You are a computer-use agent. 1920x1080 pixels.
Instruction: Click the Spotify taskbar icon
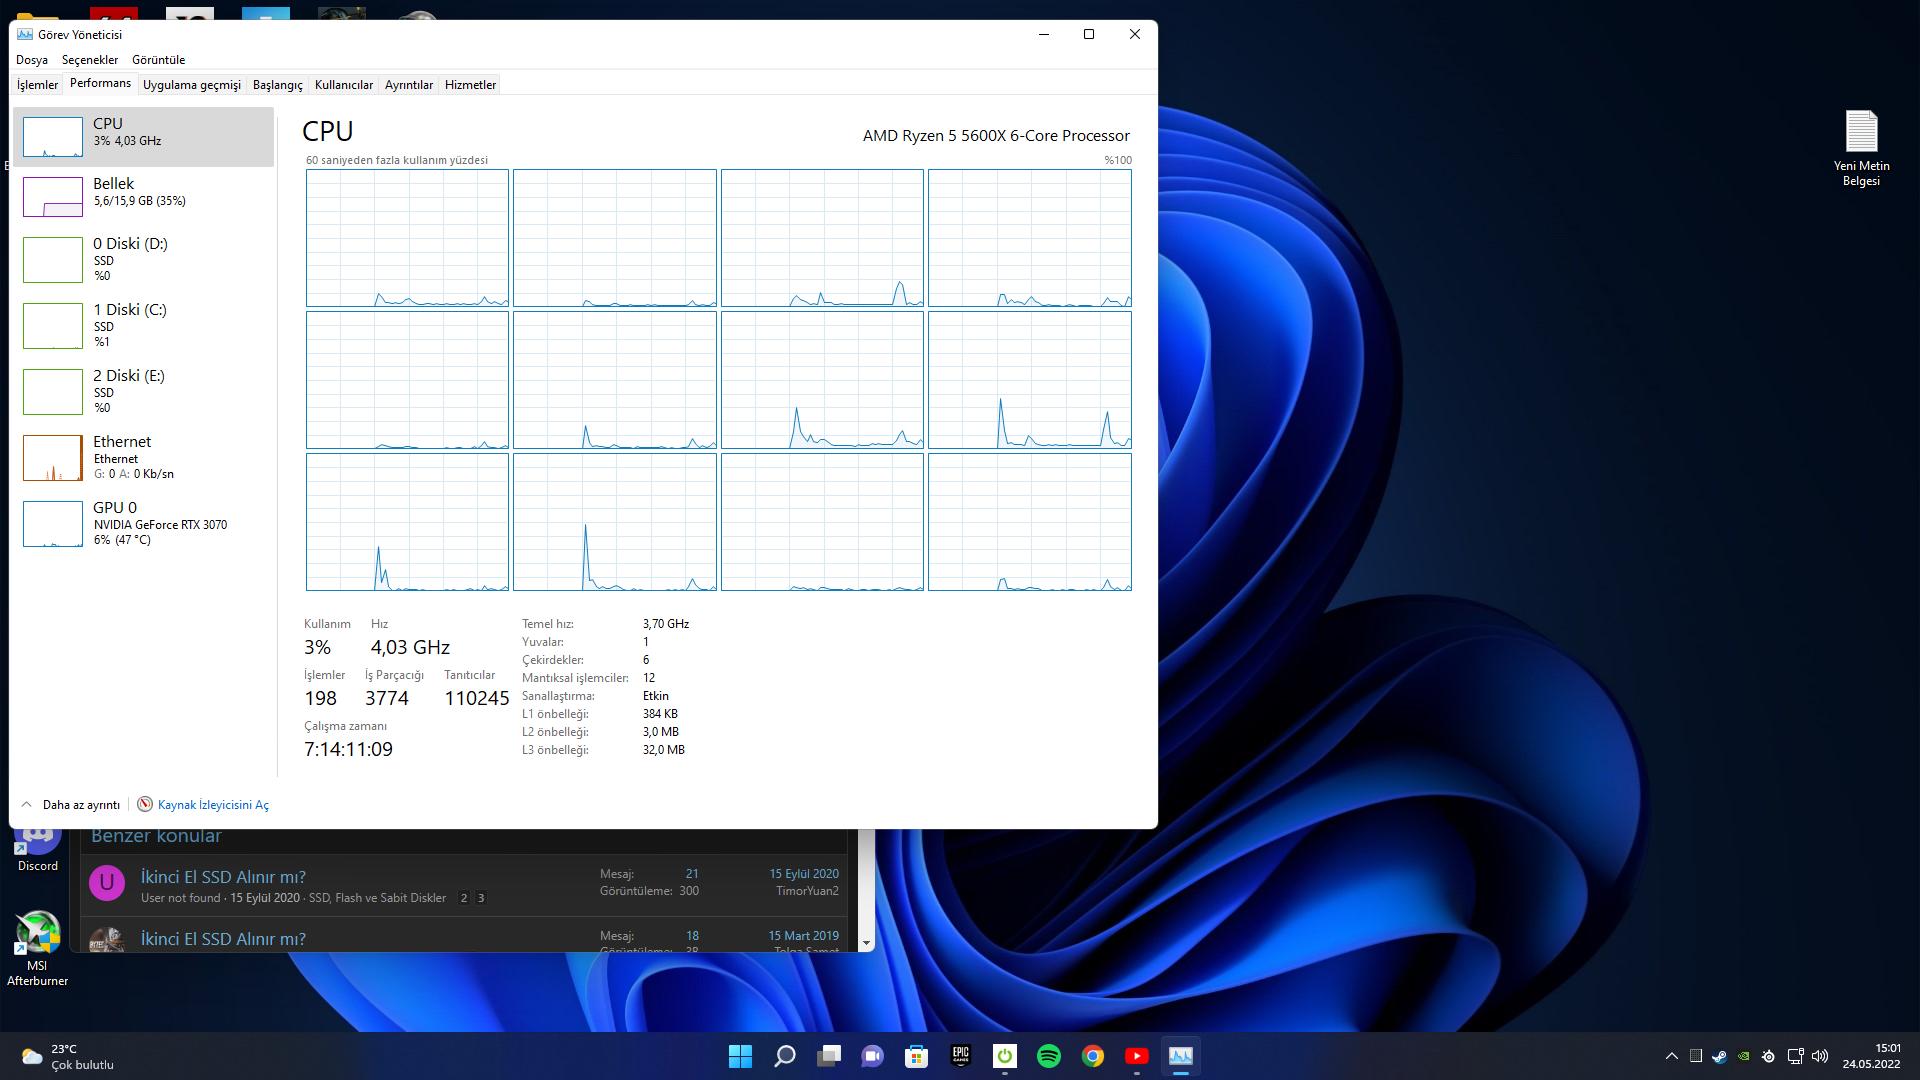click(1049, 1056)
